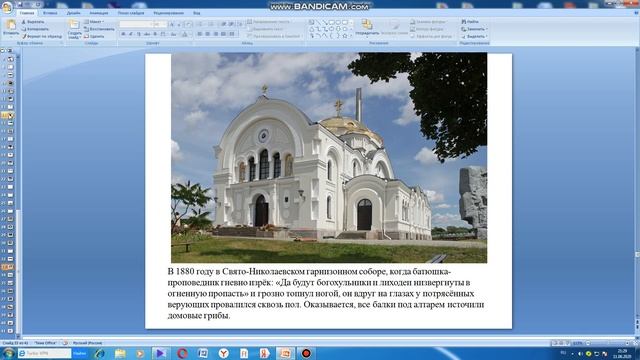Switch to the Анимация tab
Viewport: 640px width, 360px height.
click(99, 13)
